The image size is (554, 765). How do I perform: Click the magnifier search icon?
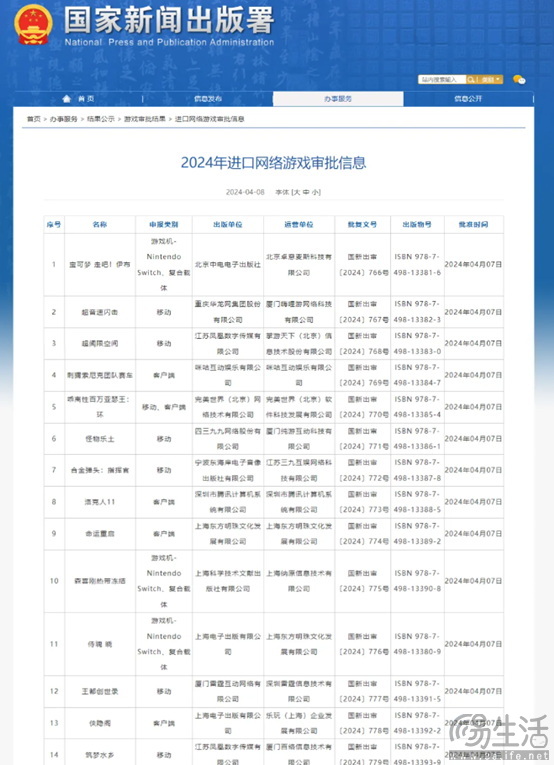tap(471, 80)
